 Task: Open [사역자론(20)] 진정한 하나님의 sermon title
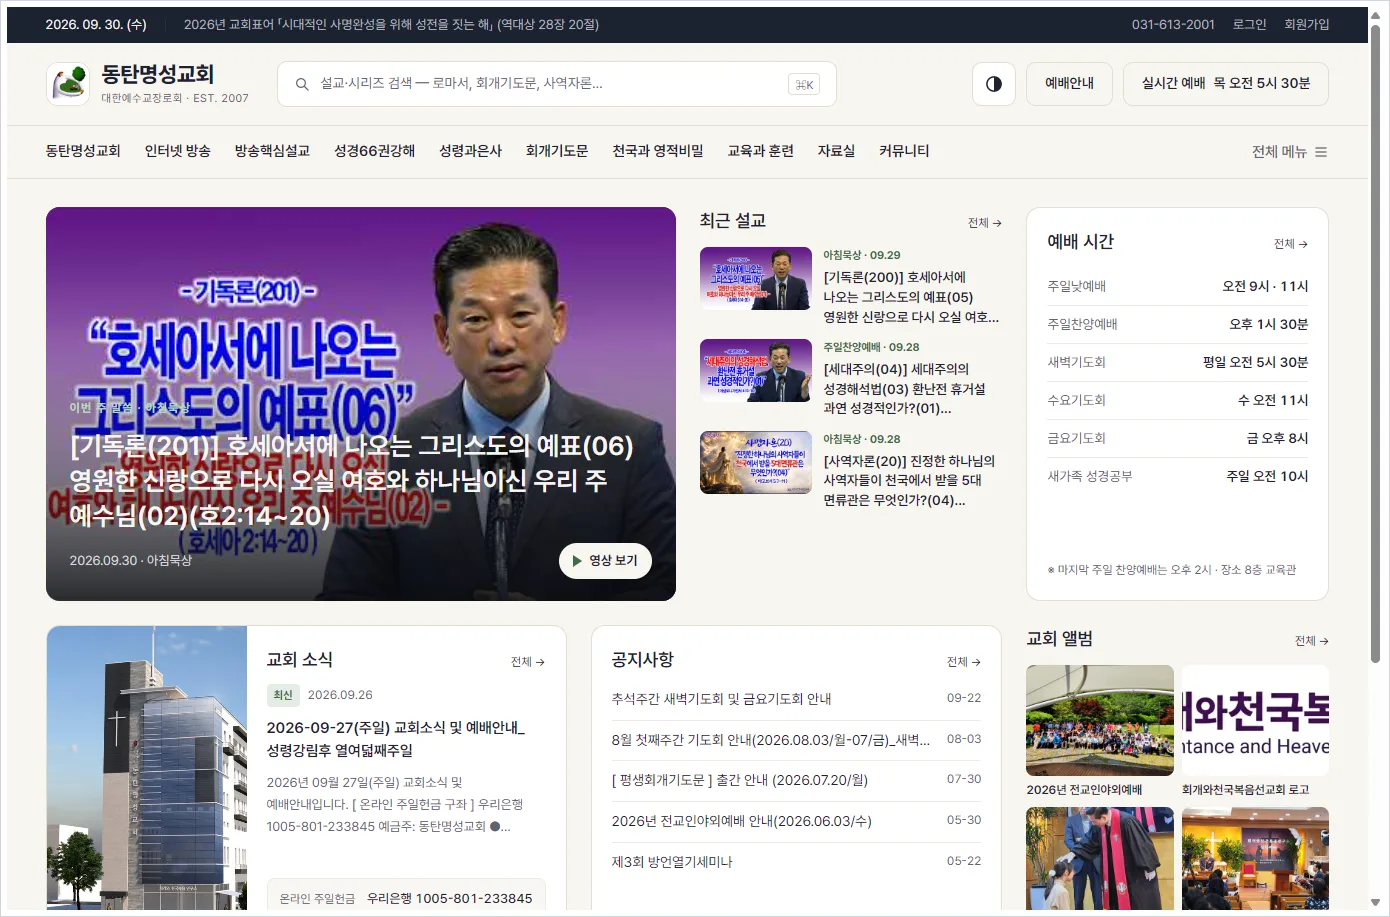[x=909, y=481]
